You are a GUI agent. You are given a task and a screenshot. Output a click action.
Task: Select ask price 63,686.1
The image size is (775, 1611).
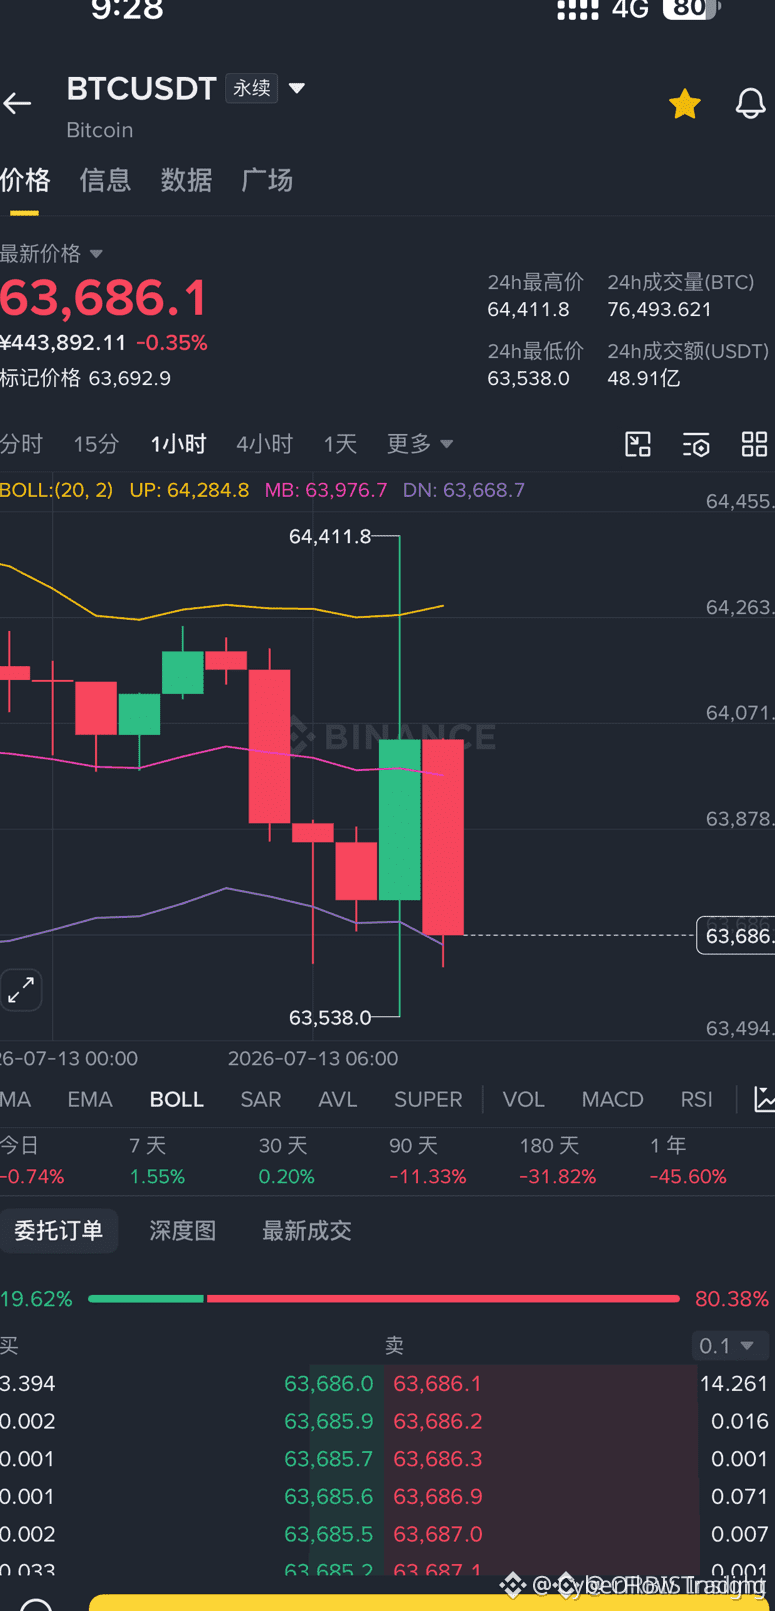tap(438, 1384)
